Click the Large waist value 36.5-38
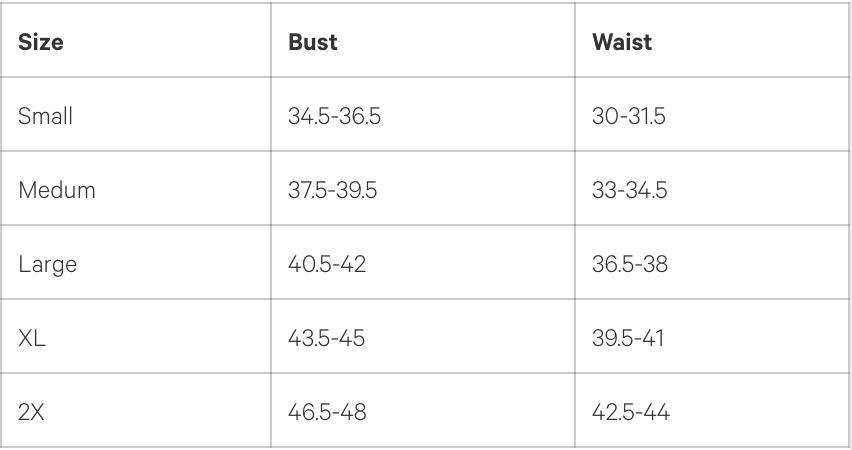 [628, 265]
